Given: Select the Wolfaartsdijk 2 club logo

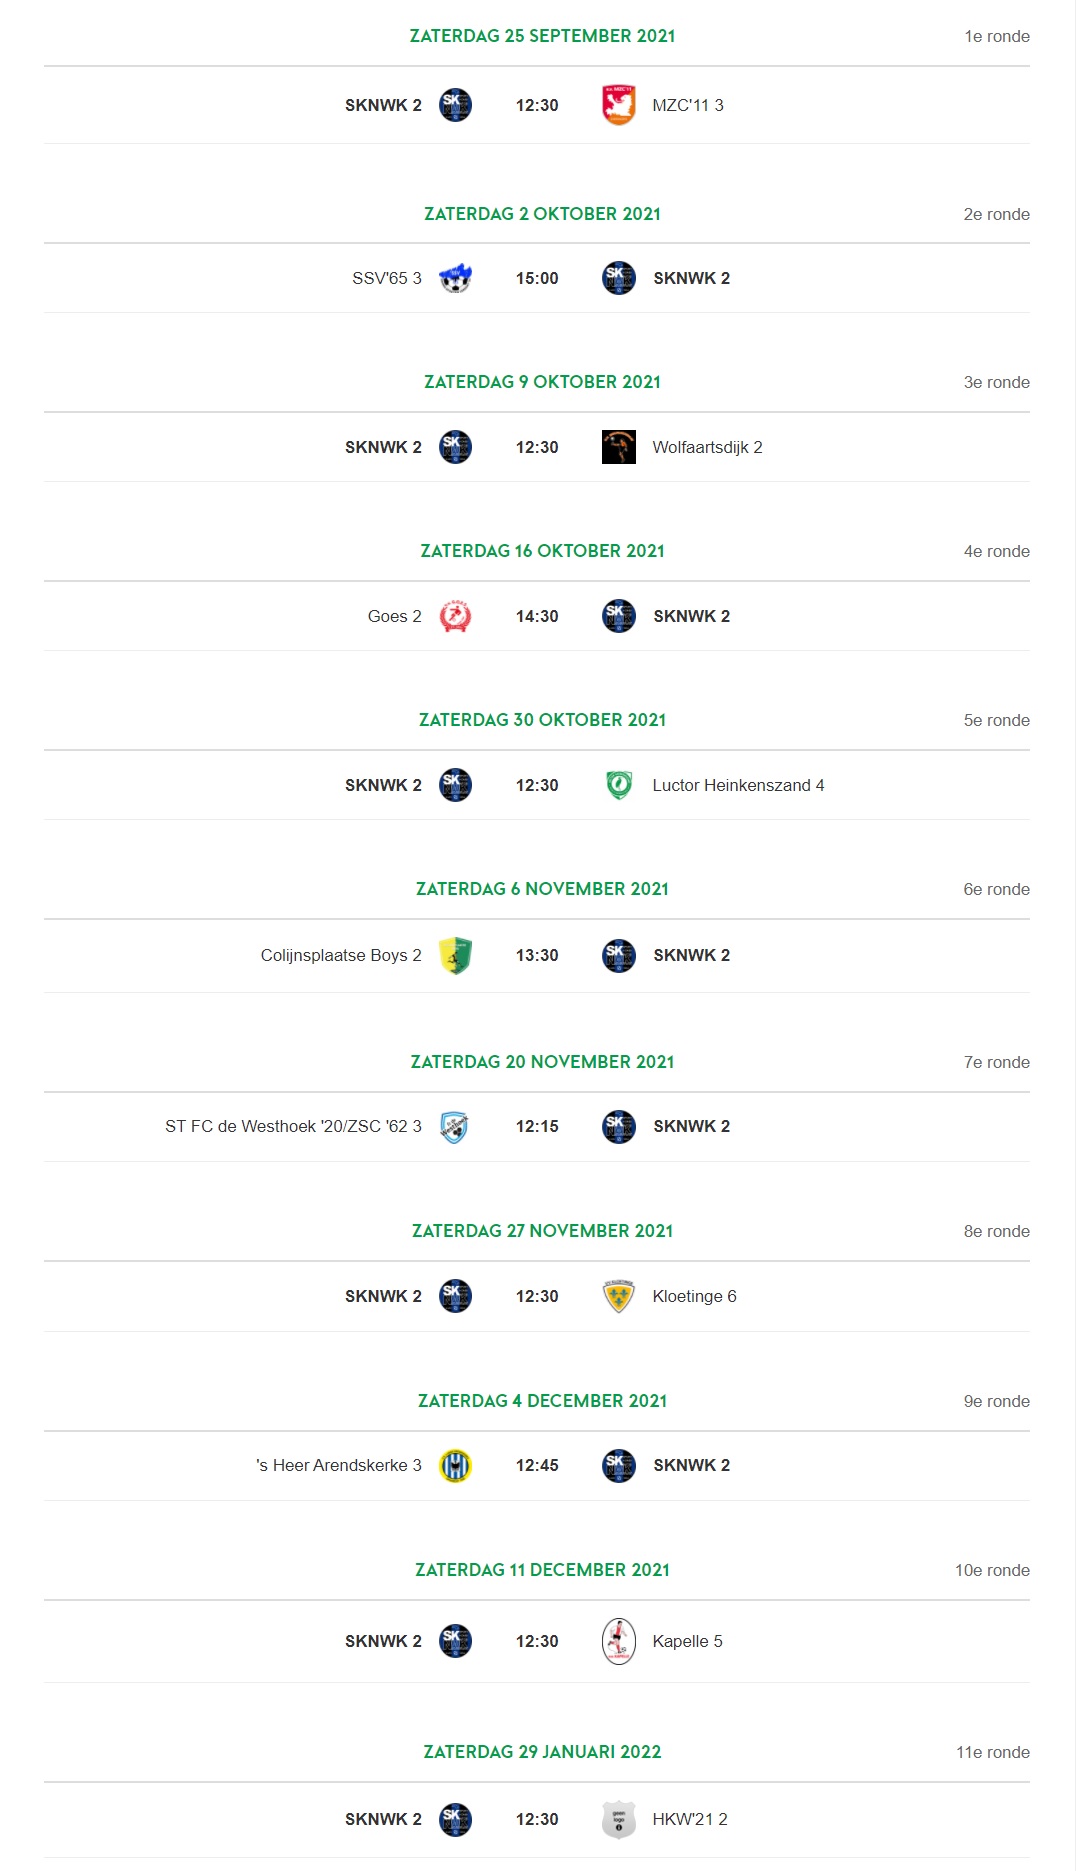Looking at the screenshot, I should [x=619, y=447].
